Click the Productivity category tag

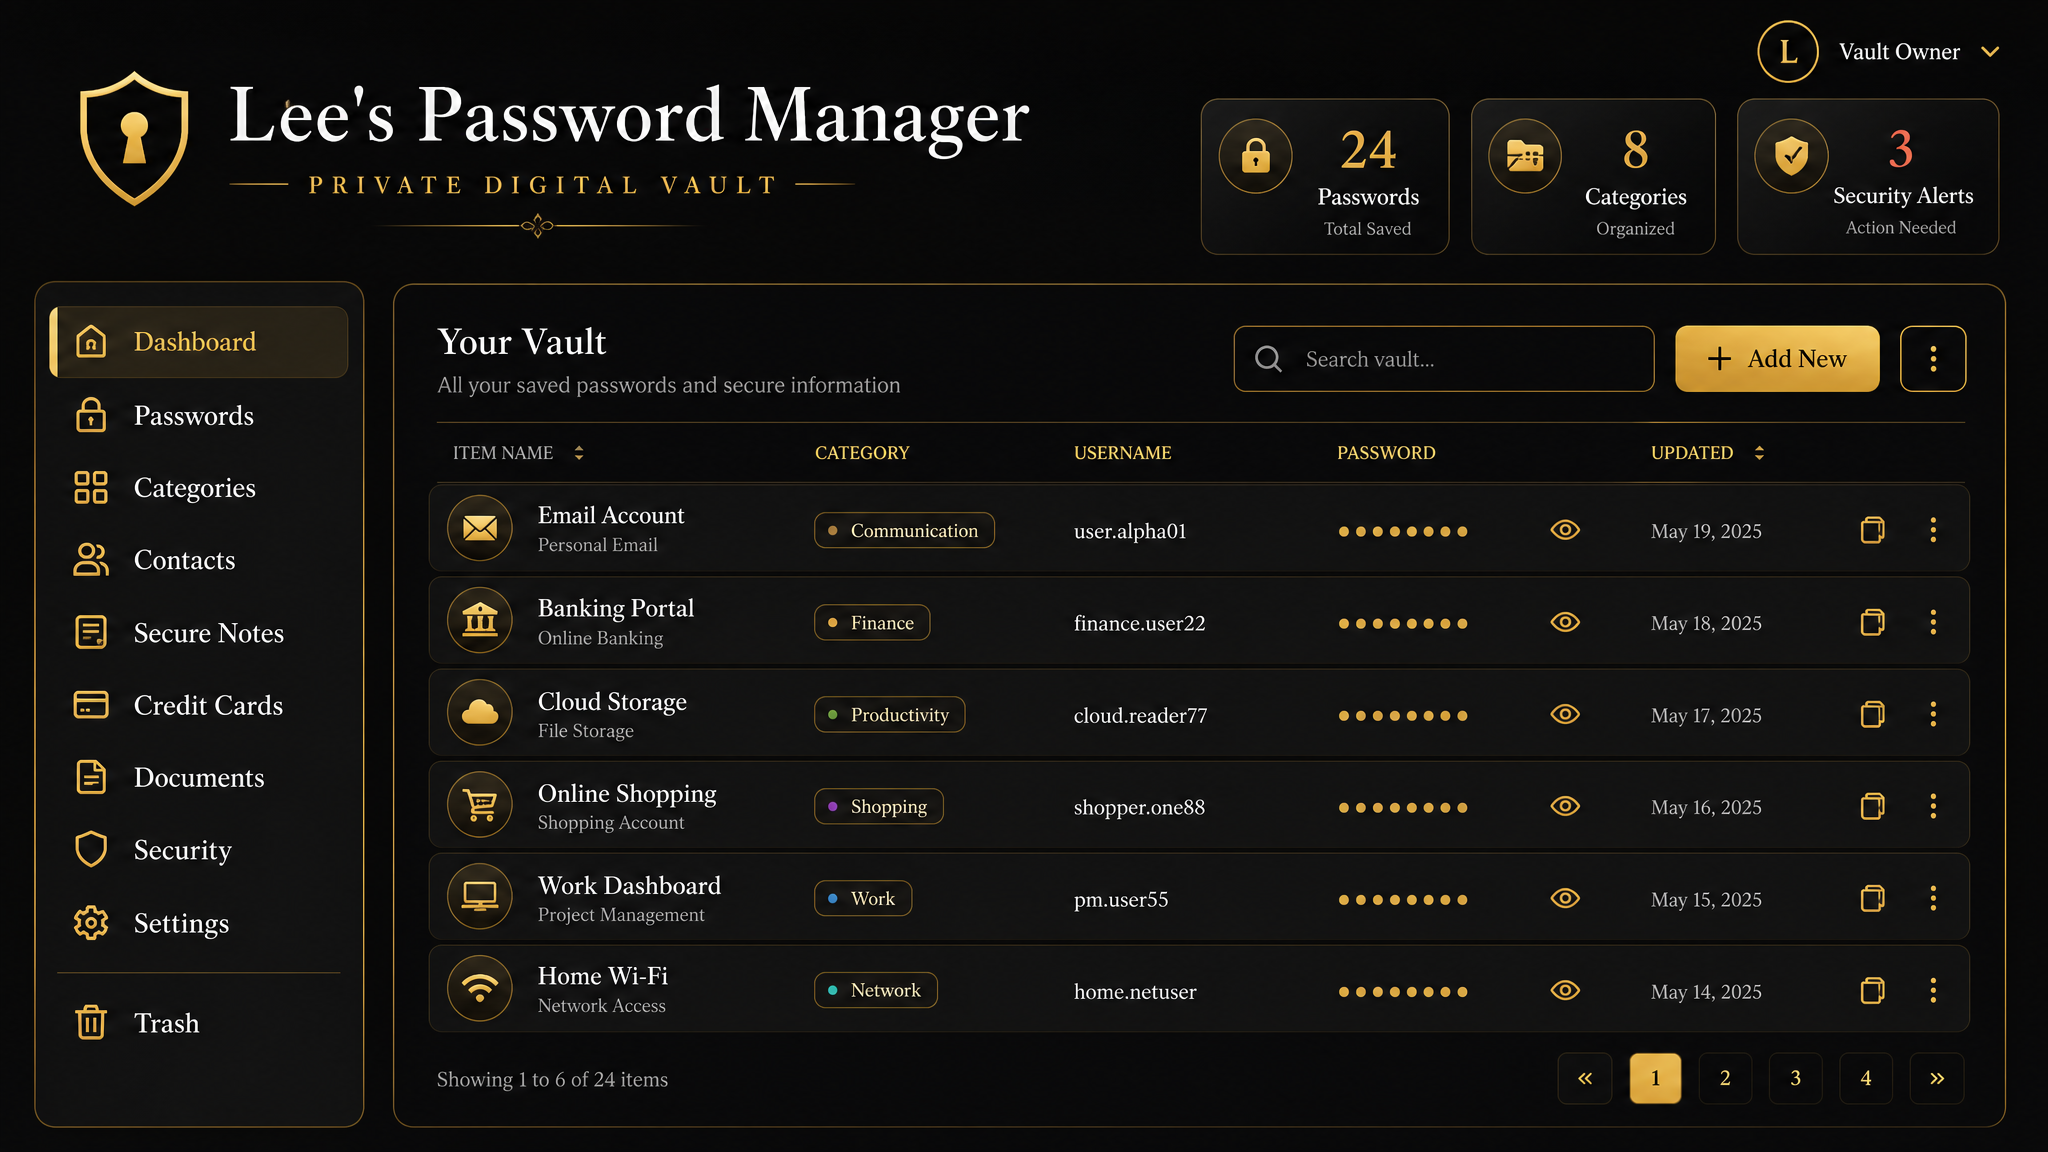point(889,714)
